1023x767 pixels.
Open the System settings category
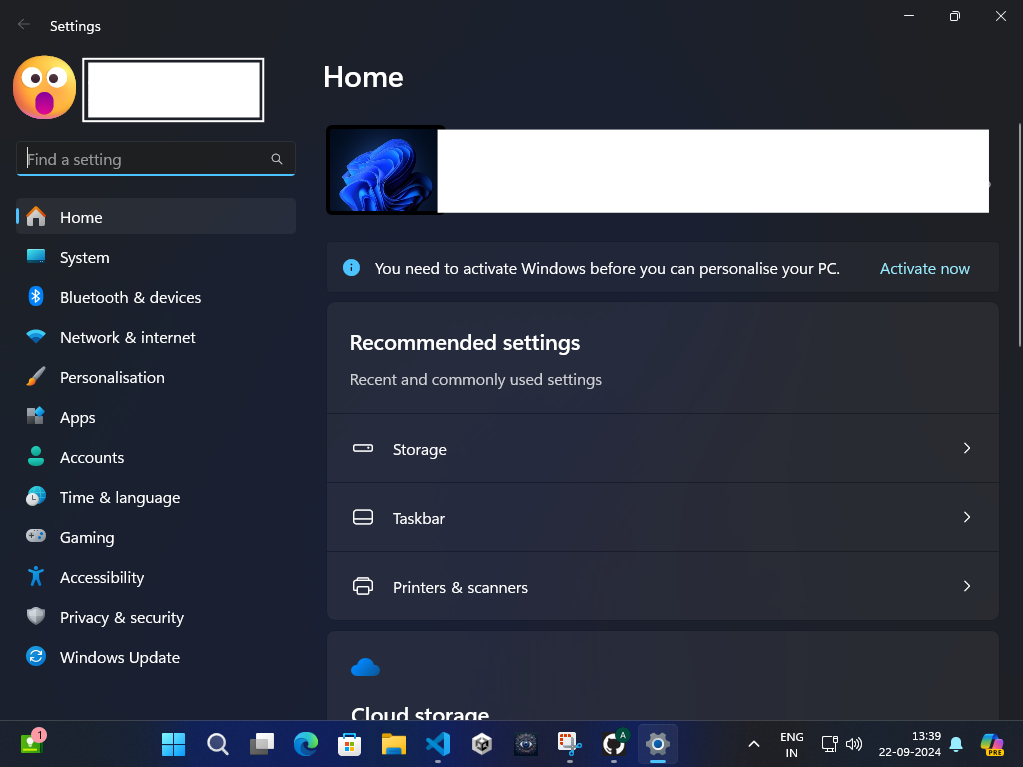(x=155, y=257)
